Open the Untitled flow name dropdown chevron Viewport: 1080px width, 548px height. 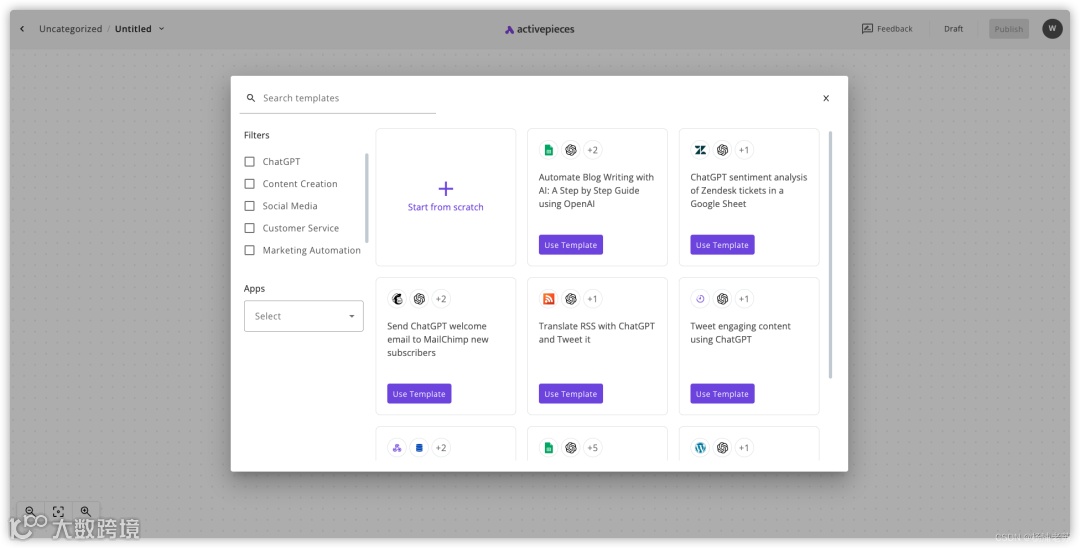(162, 29)
